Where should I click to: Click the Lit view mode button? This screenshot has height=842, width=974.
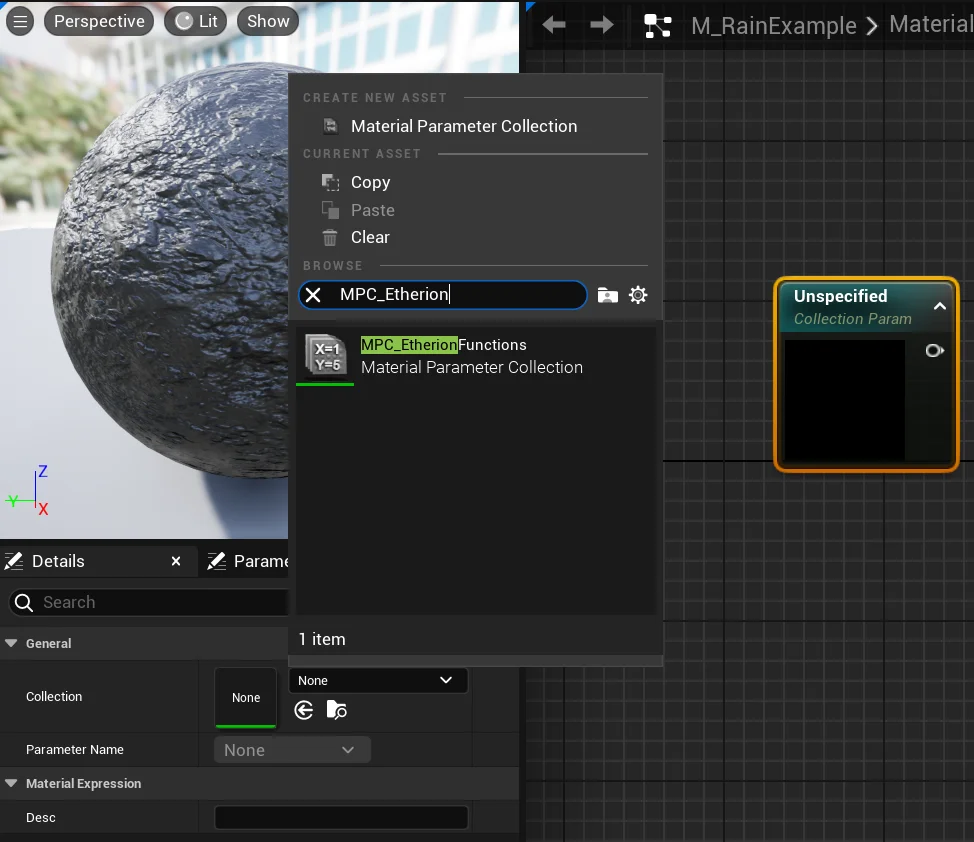(x=196, y=21)
